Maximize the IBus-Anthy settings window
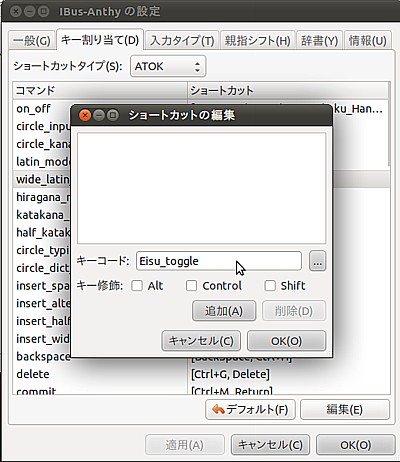 [43, 12]
